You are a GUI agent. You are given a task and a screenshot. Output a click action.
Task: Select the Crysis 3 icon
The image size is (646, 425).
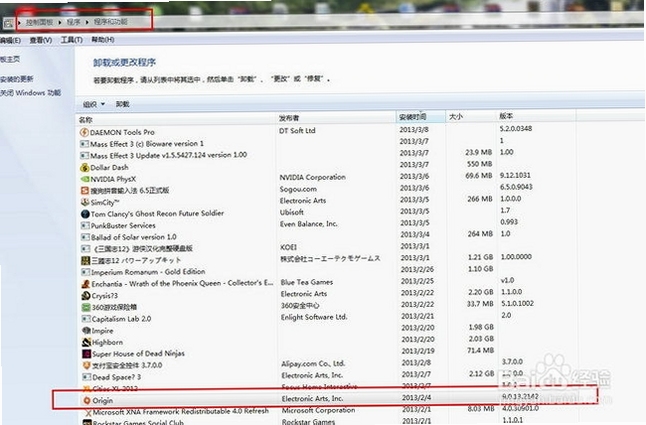point(86,295)
